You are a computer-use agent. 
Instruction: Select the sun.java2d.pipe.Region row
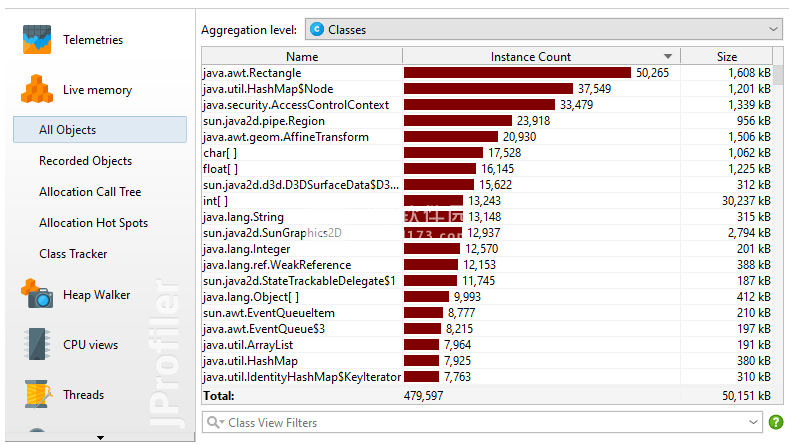487,121
